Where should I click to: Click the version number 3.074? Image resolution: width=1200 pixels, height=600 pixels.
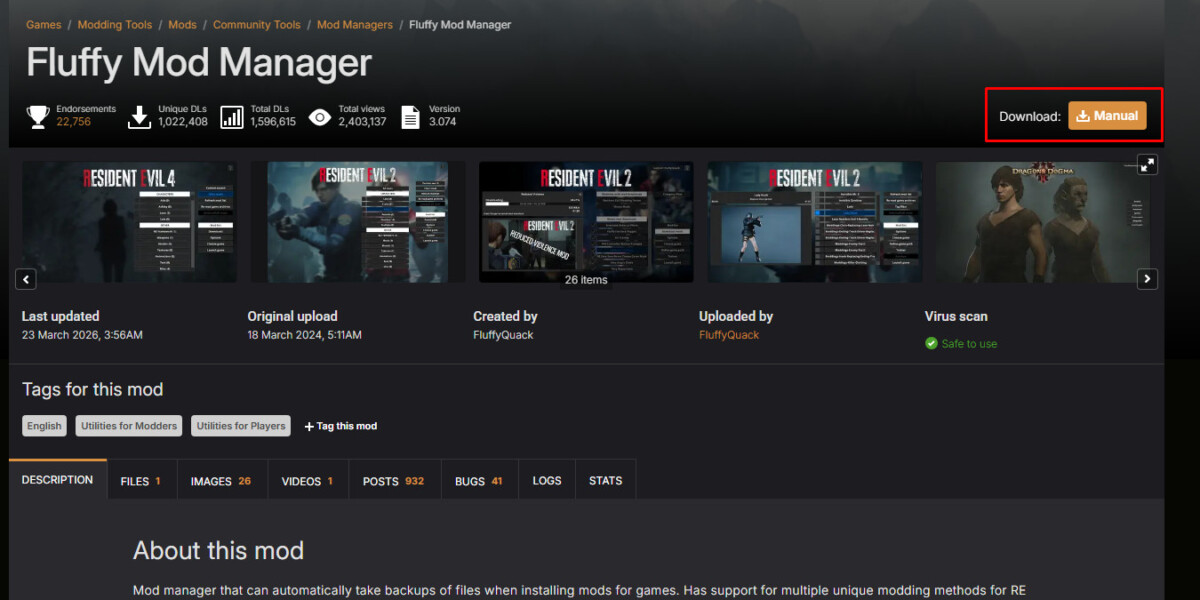pos(443,122)
